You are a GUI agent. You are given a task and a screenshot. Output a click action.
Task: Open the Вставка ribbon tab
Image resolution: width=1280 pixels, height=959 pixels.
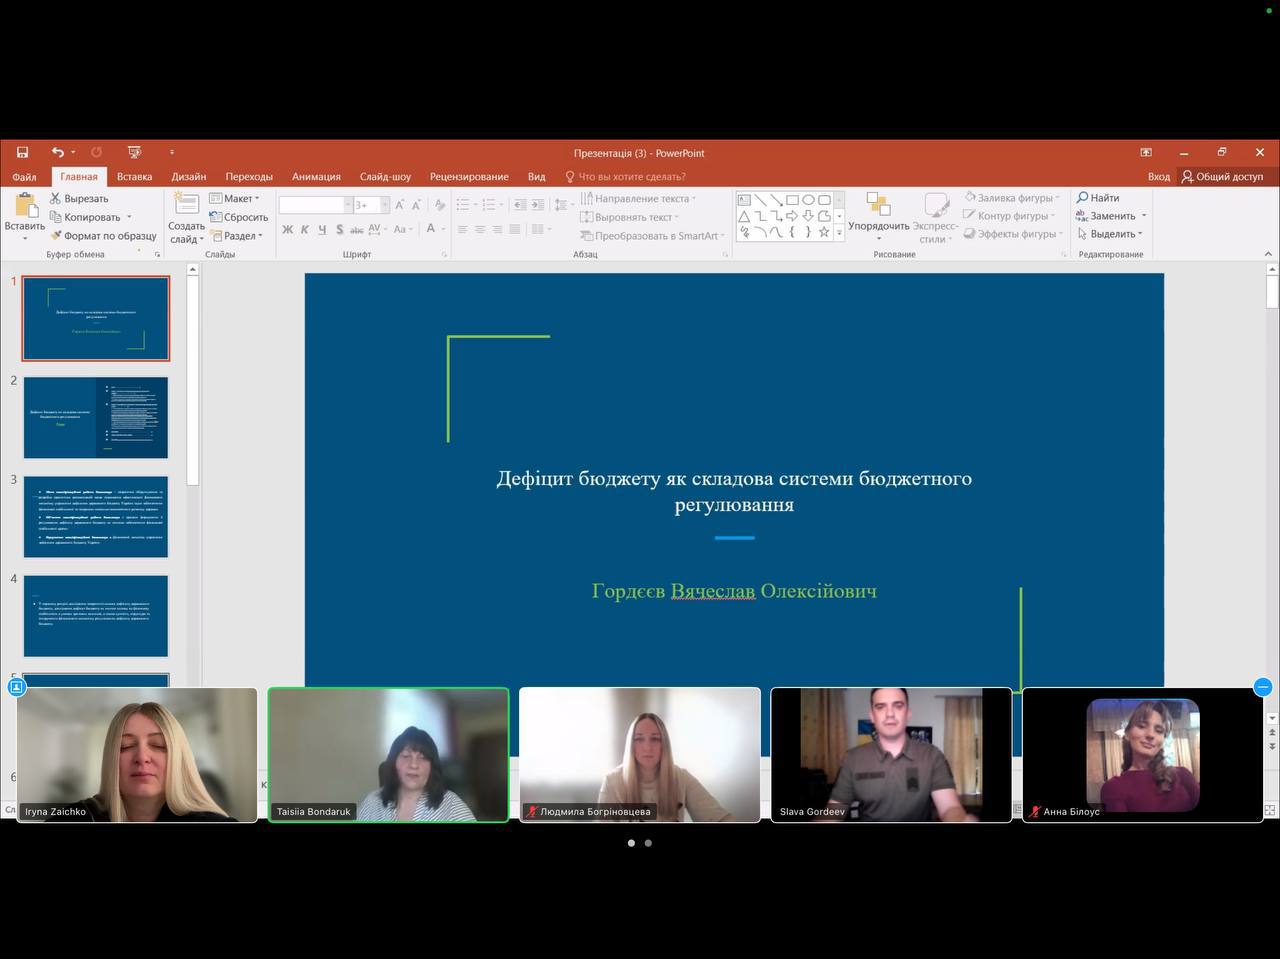(134, 177)
